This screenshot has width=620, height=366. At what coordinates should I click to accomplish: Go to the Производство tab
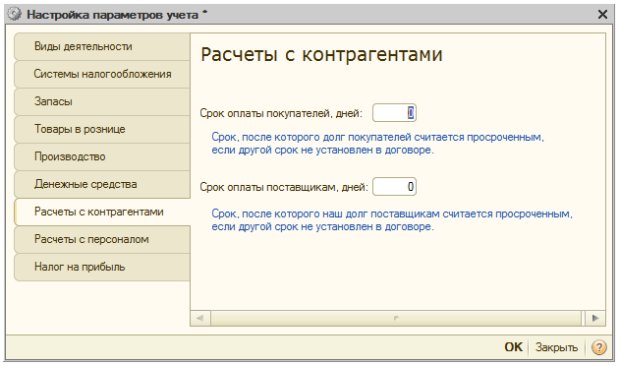click(102, 157)
